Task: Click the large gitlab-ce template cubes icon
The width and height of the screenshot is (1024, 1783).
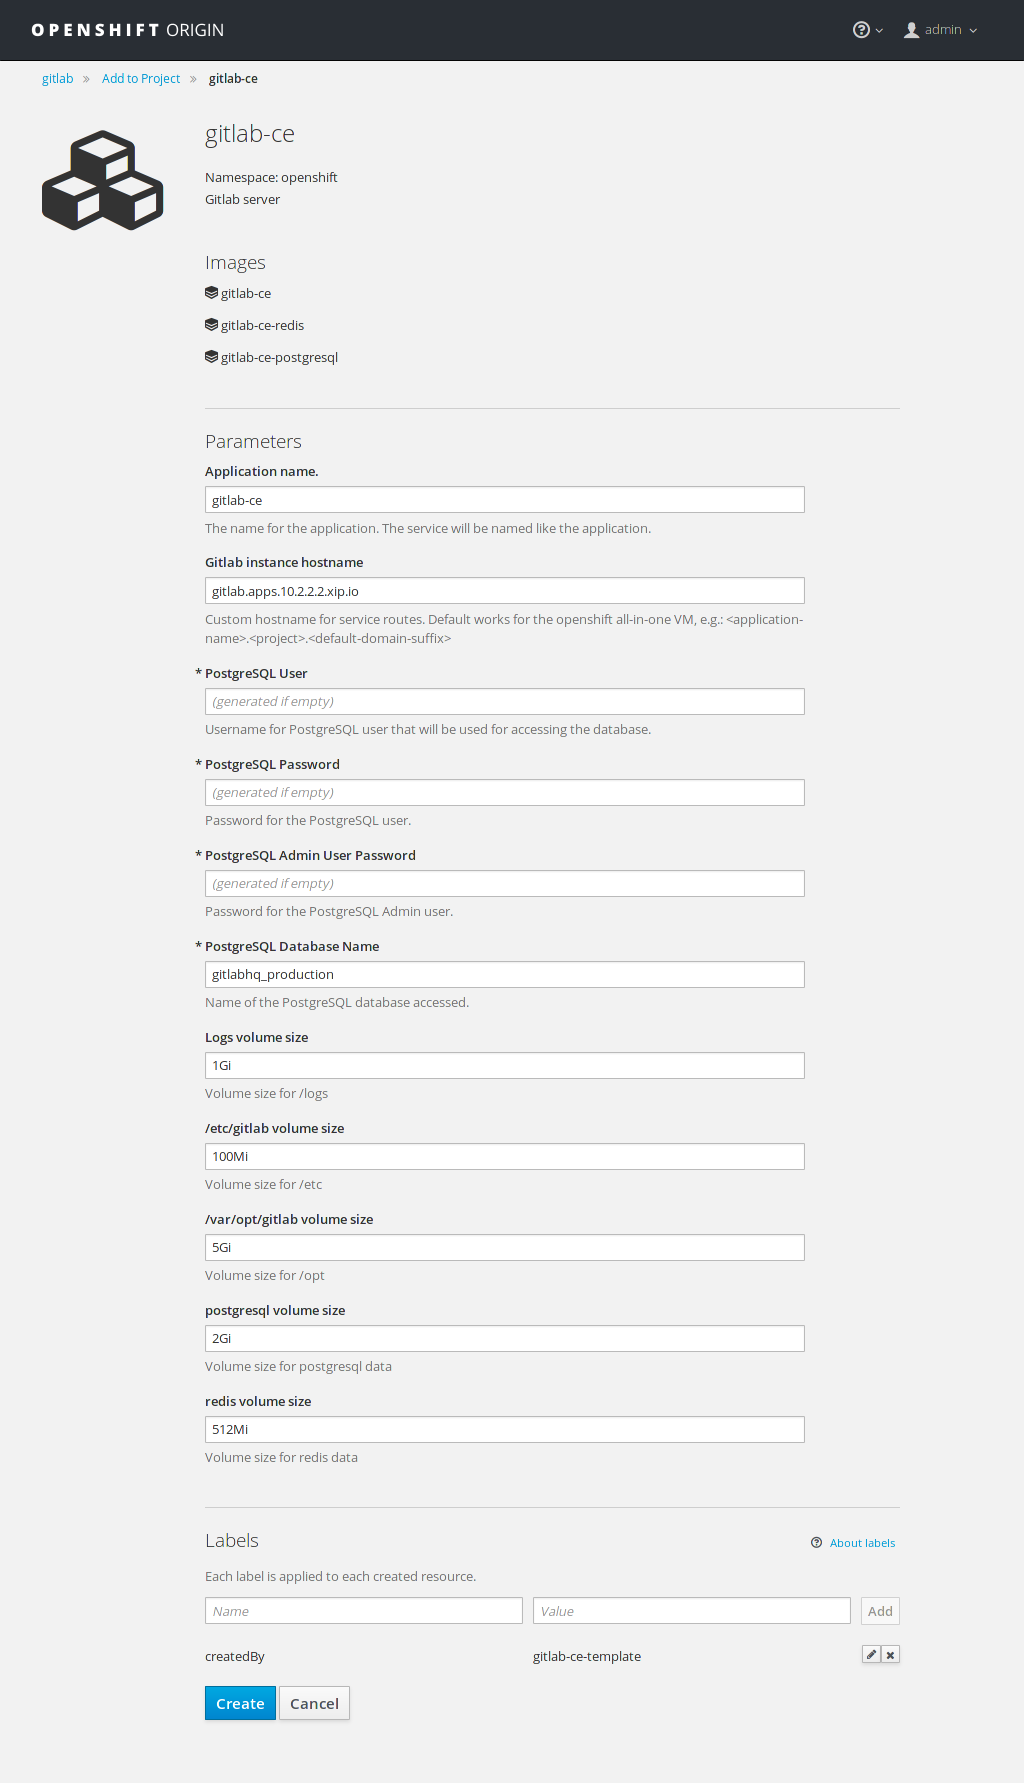Action: pyautogui.click(x=102, y=180)
